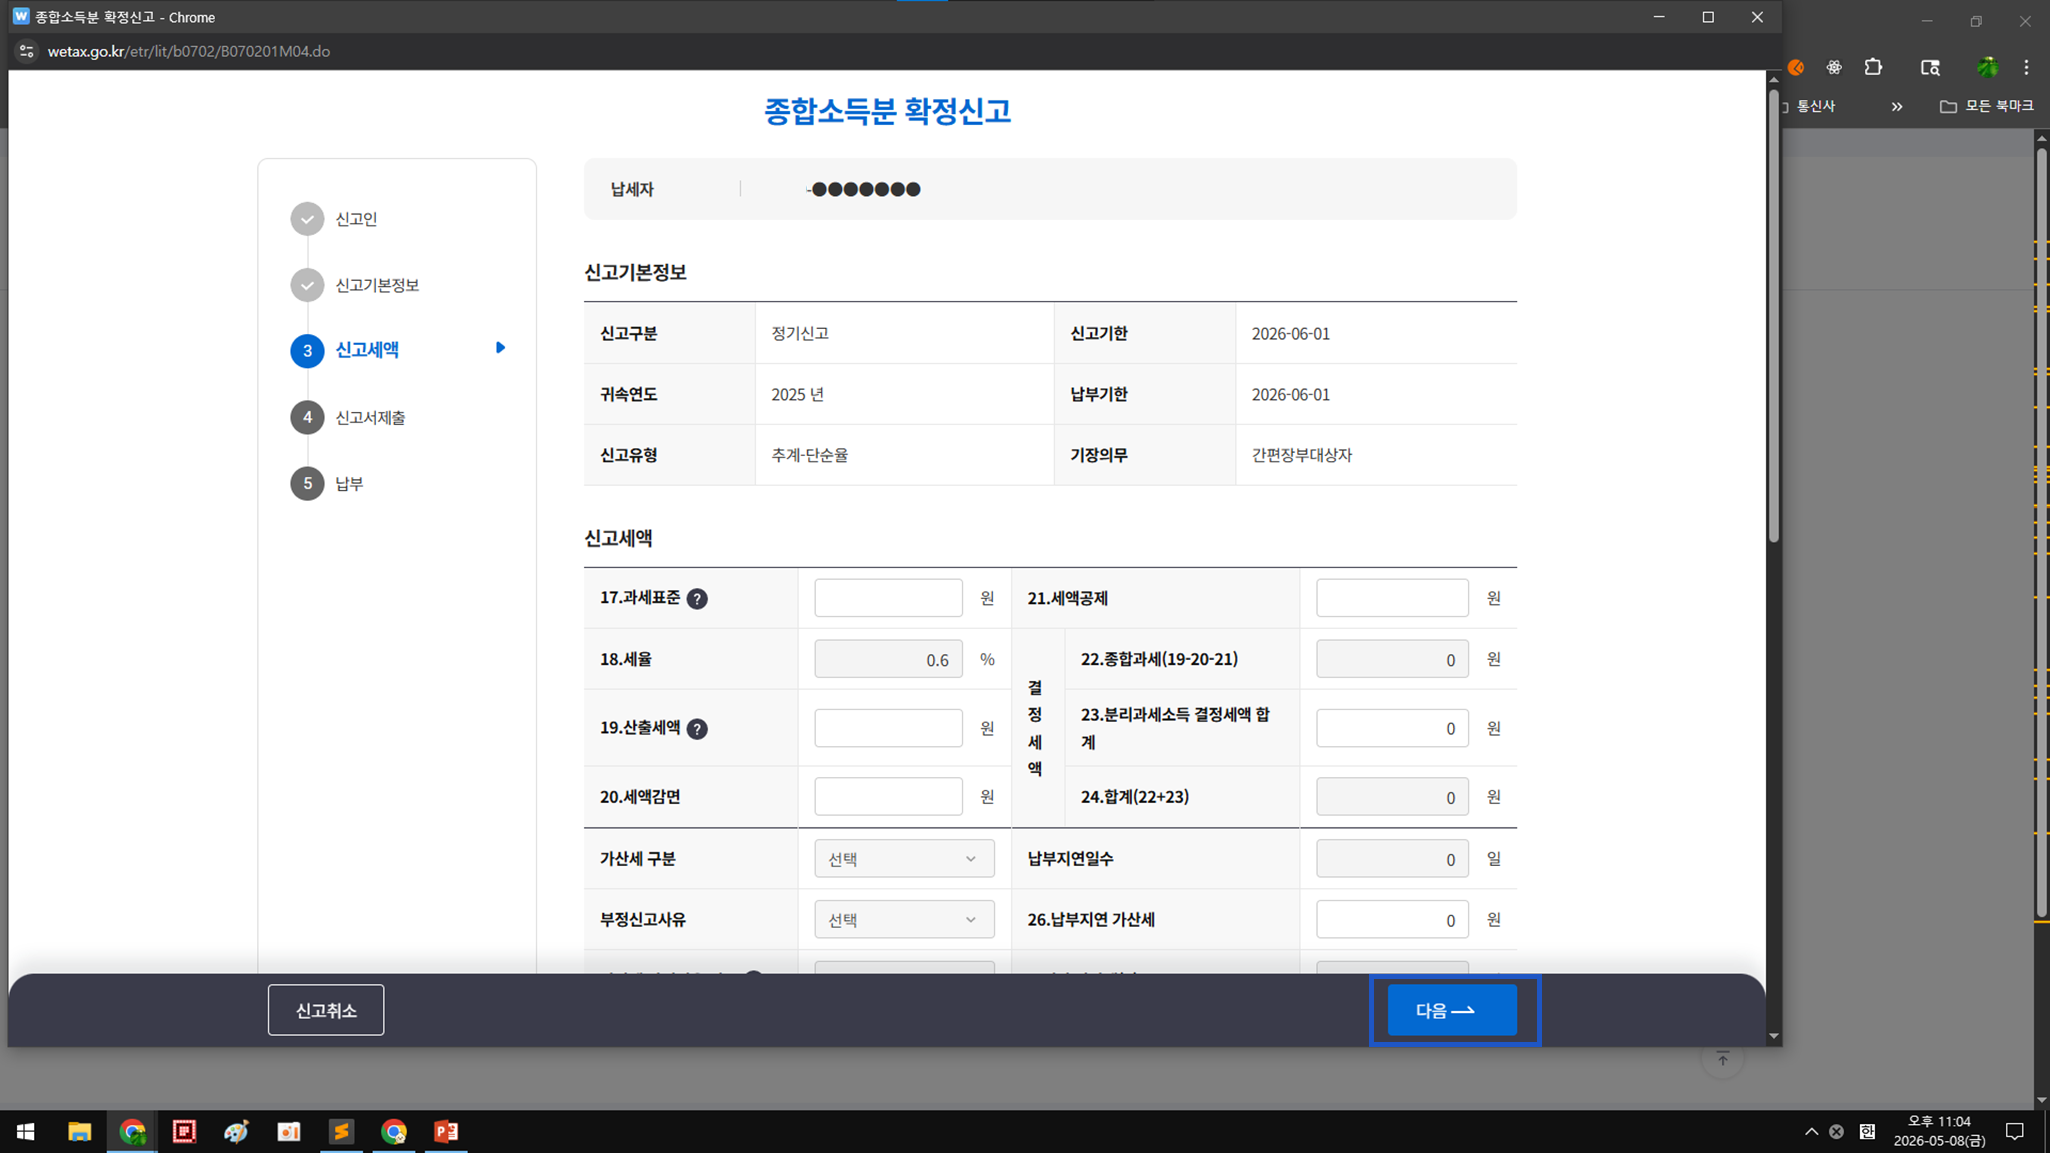Toggle the Korean IME indicator 한
Screen dimensions: 2050x1153
coord(1867,1131)
